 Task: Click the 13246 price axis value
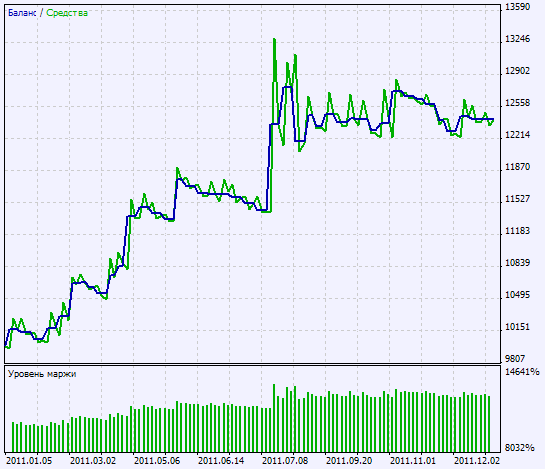point(517,39)
